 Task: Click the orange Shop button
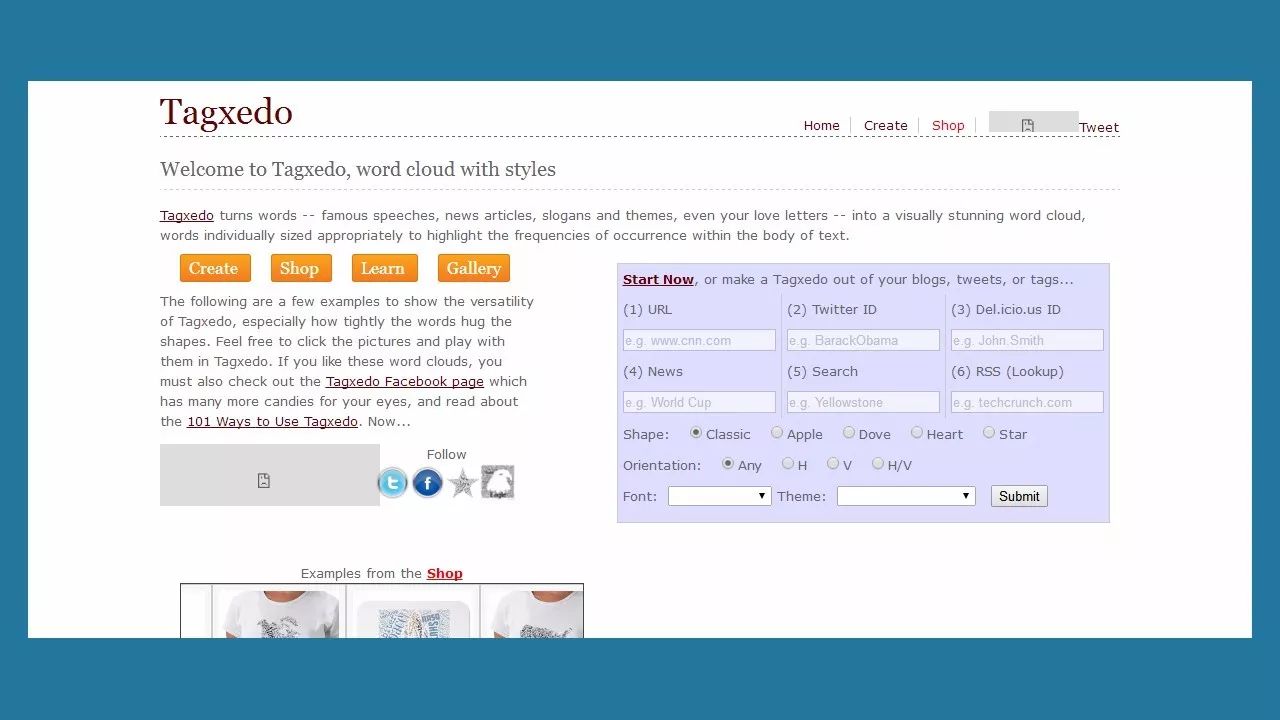(300, 268)
